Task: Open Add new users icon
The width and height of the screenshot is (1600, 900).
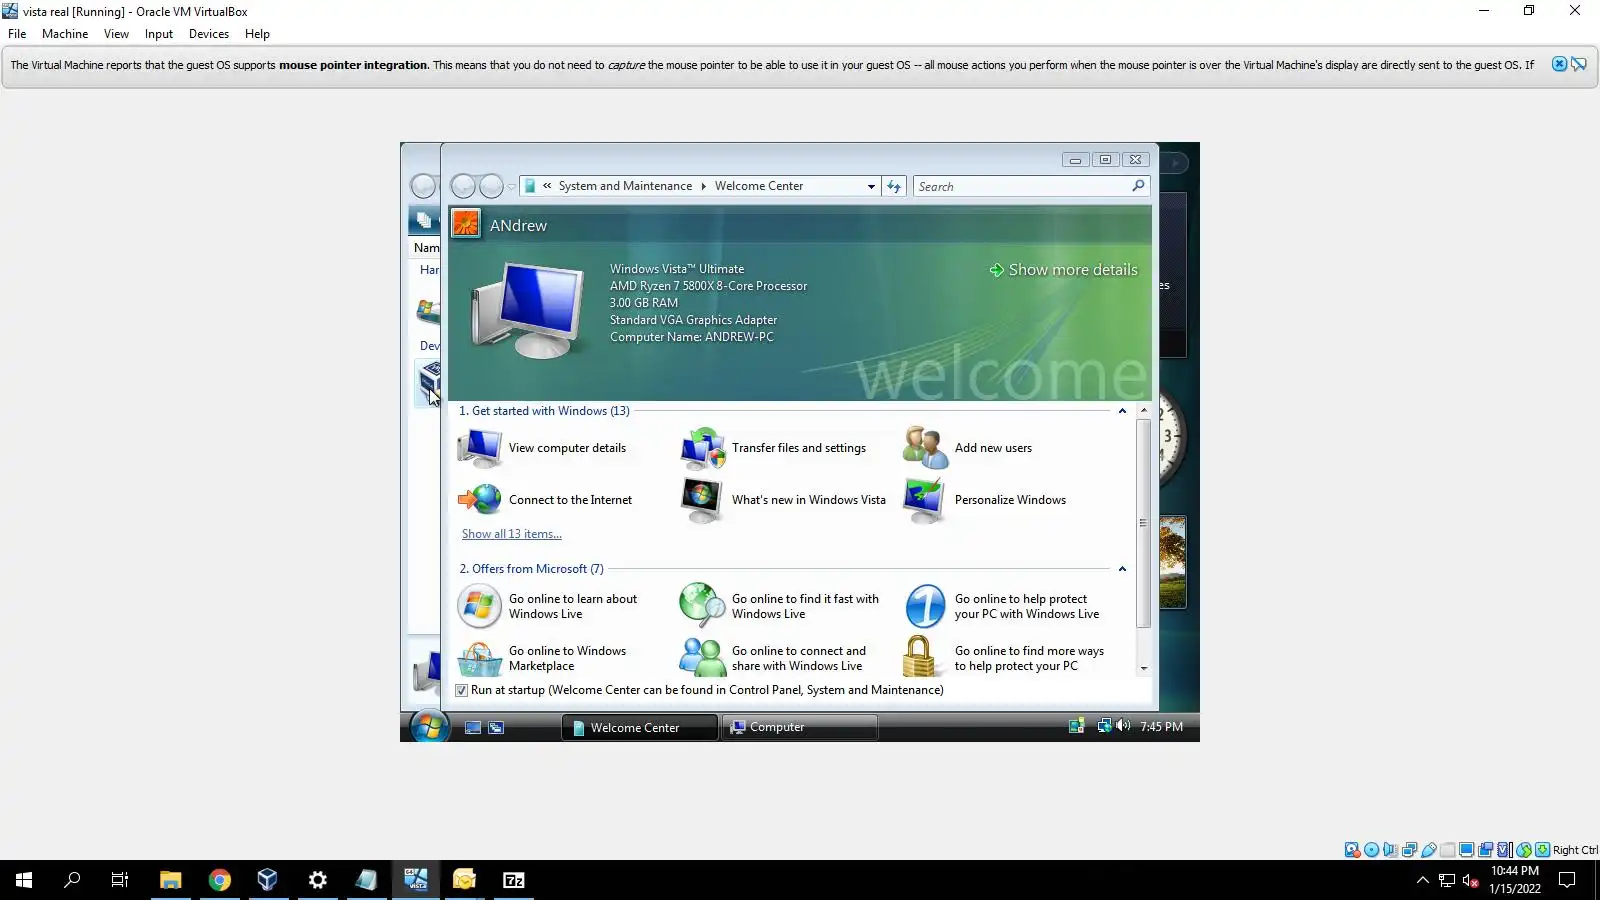Action: coord(925,448)
